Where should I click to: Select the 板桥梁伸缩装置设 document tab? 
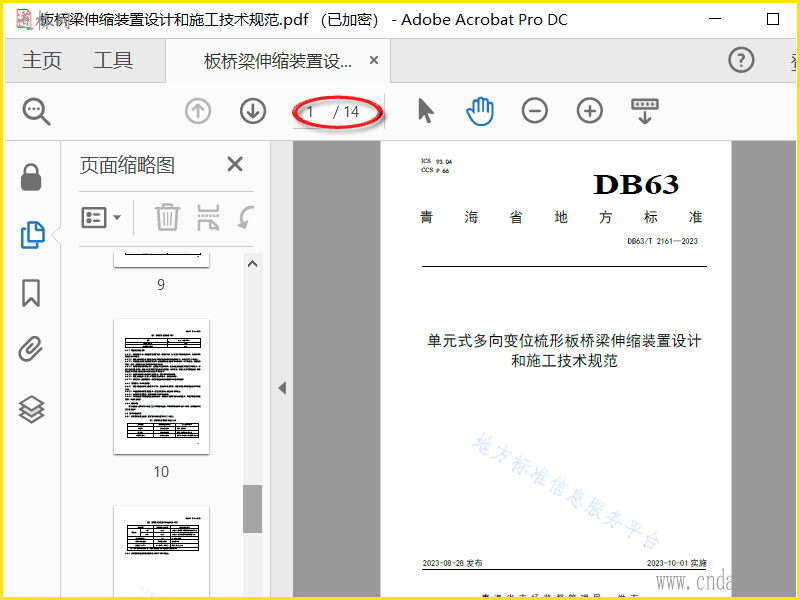[x=278, y=61]
